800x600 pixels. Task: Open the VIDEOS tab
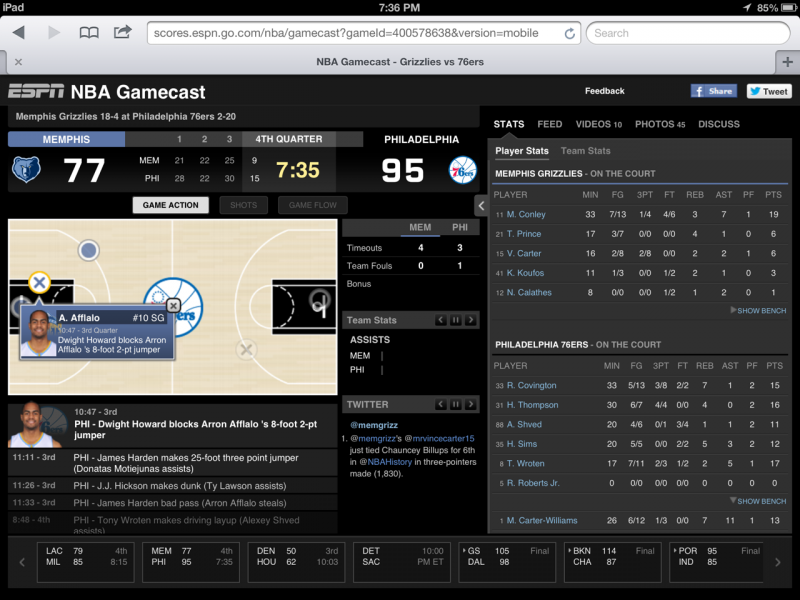pos(598,124)
